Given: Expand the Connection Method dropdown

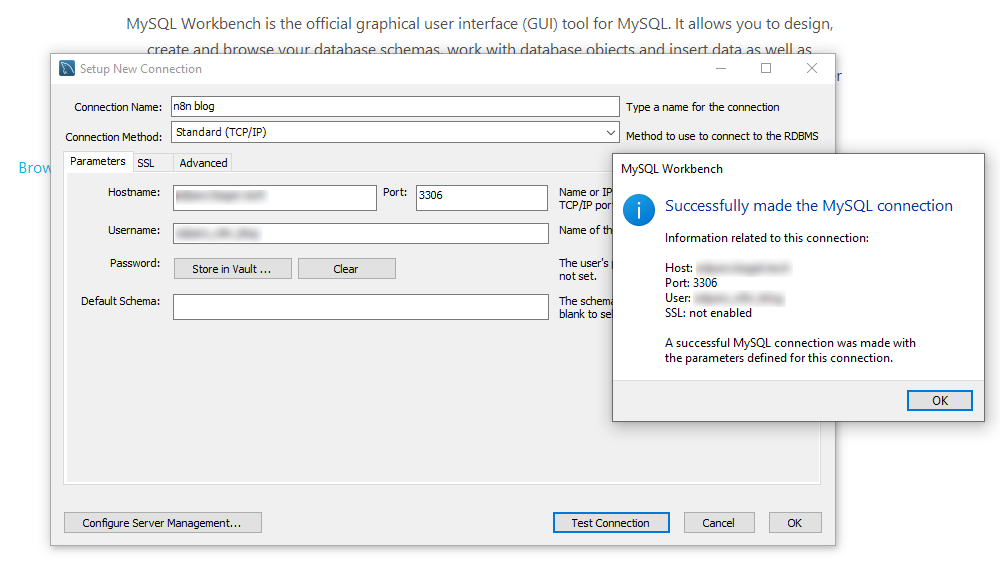Looking at the screenshot, I should click(610, 132).
